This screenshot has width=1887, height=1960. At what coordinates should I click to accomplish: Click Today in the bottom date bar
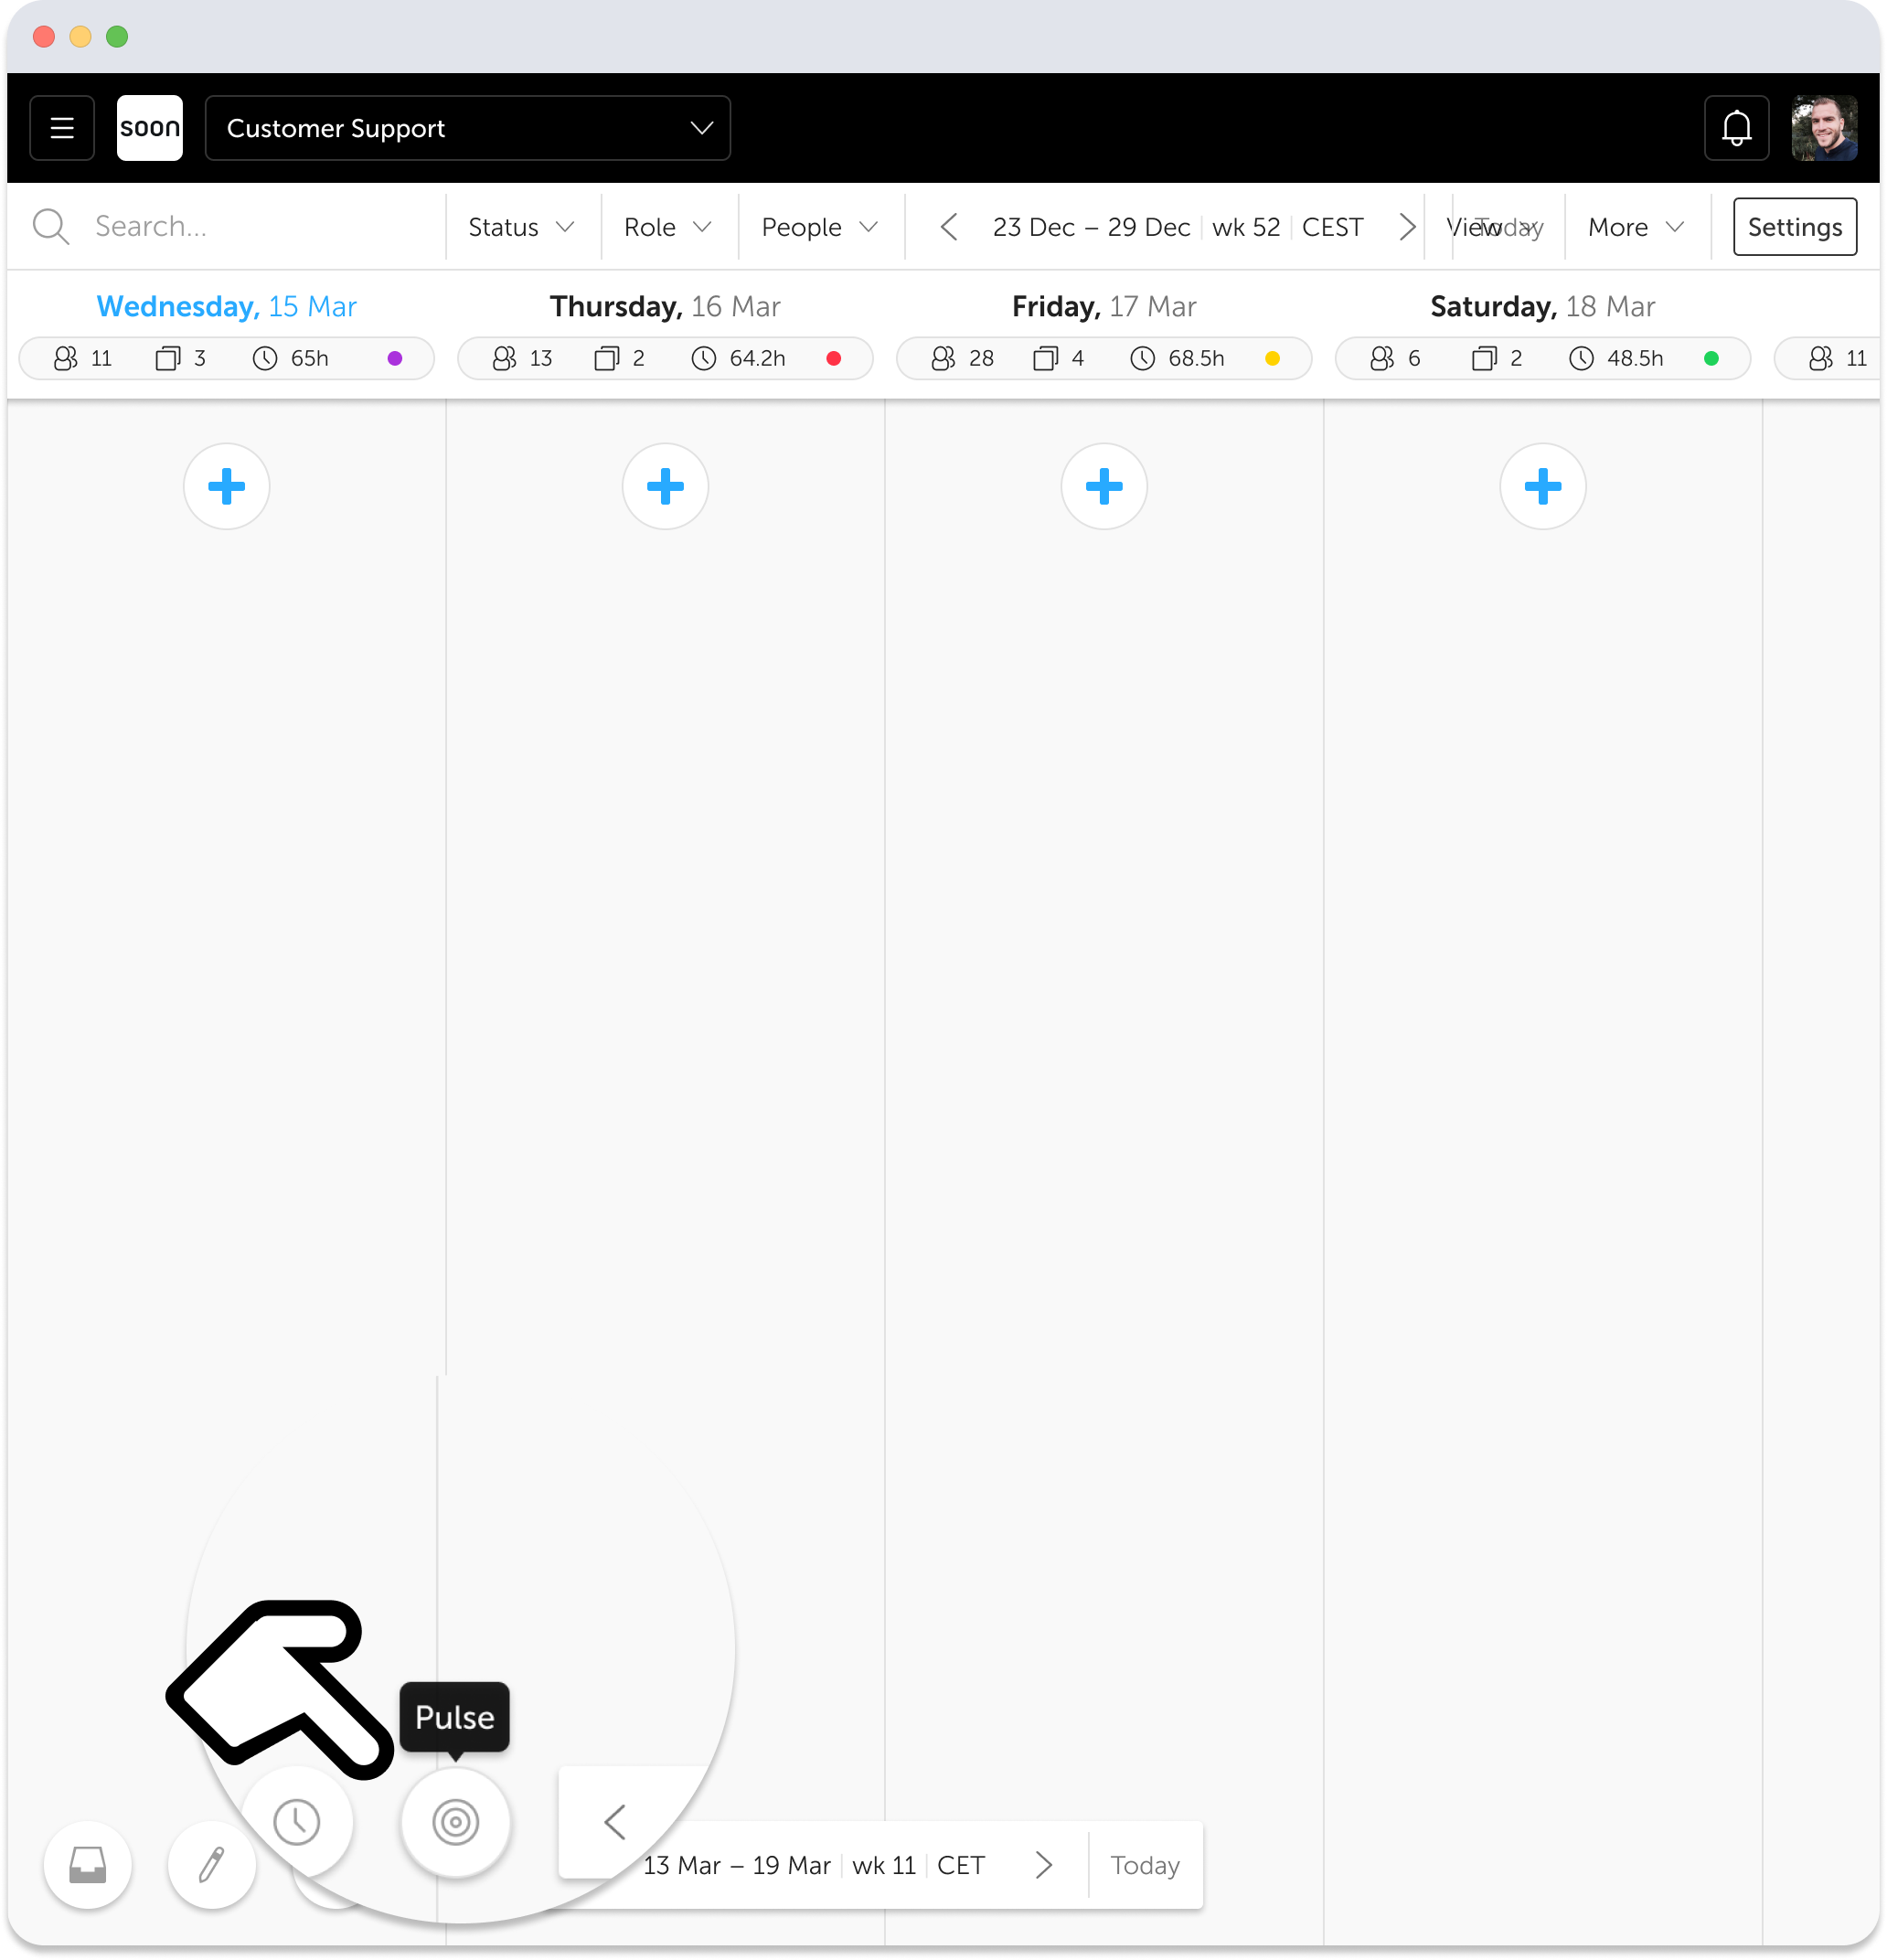1144,1865
